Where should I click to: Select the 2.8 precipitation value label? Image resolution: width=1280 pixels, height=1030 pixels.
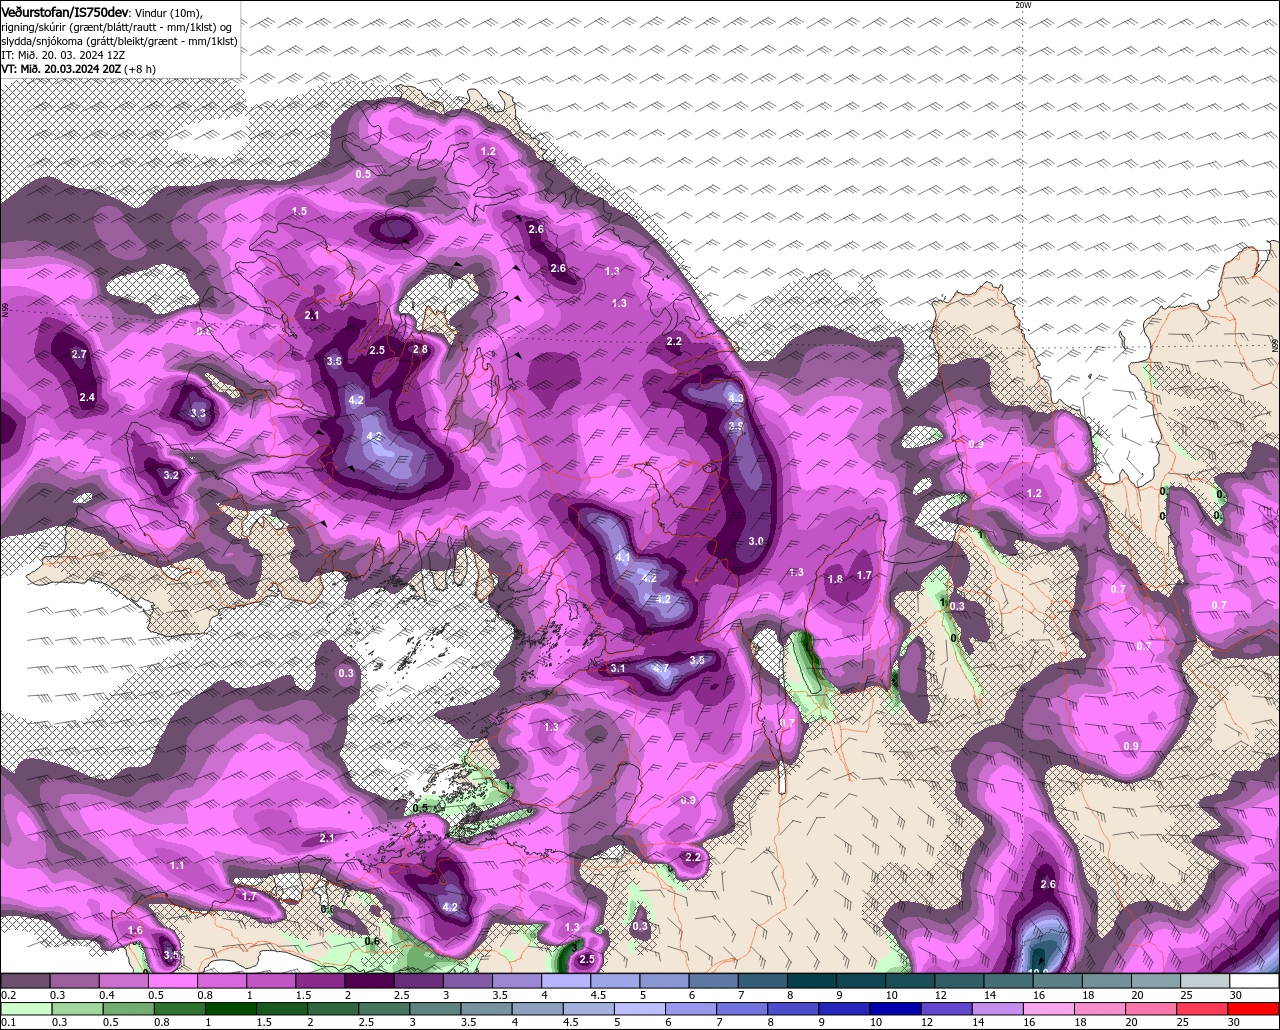pos(420,349)
